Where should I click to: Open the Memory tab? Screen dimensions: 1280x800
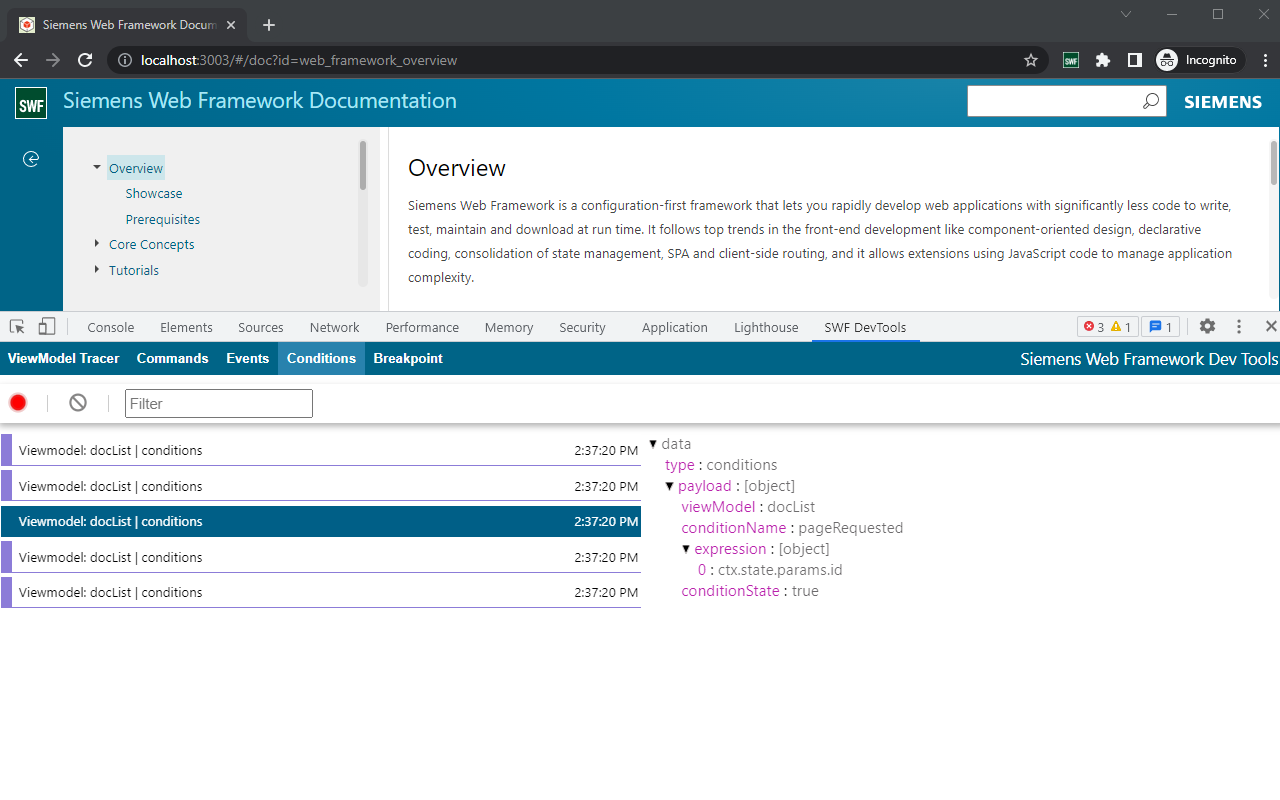(x=509, y=327)
